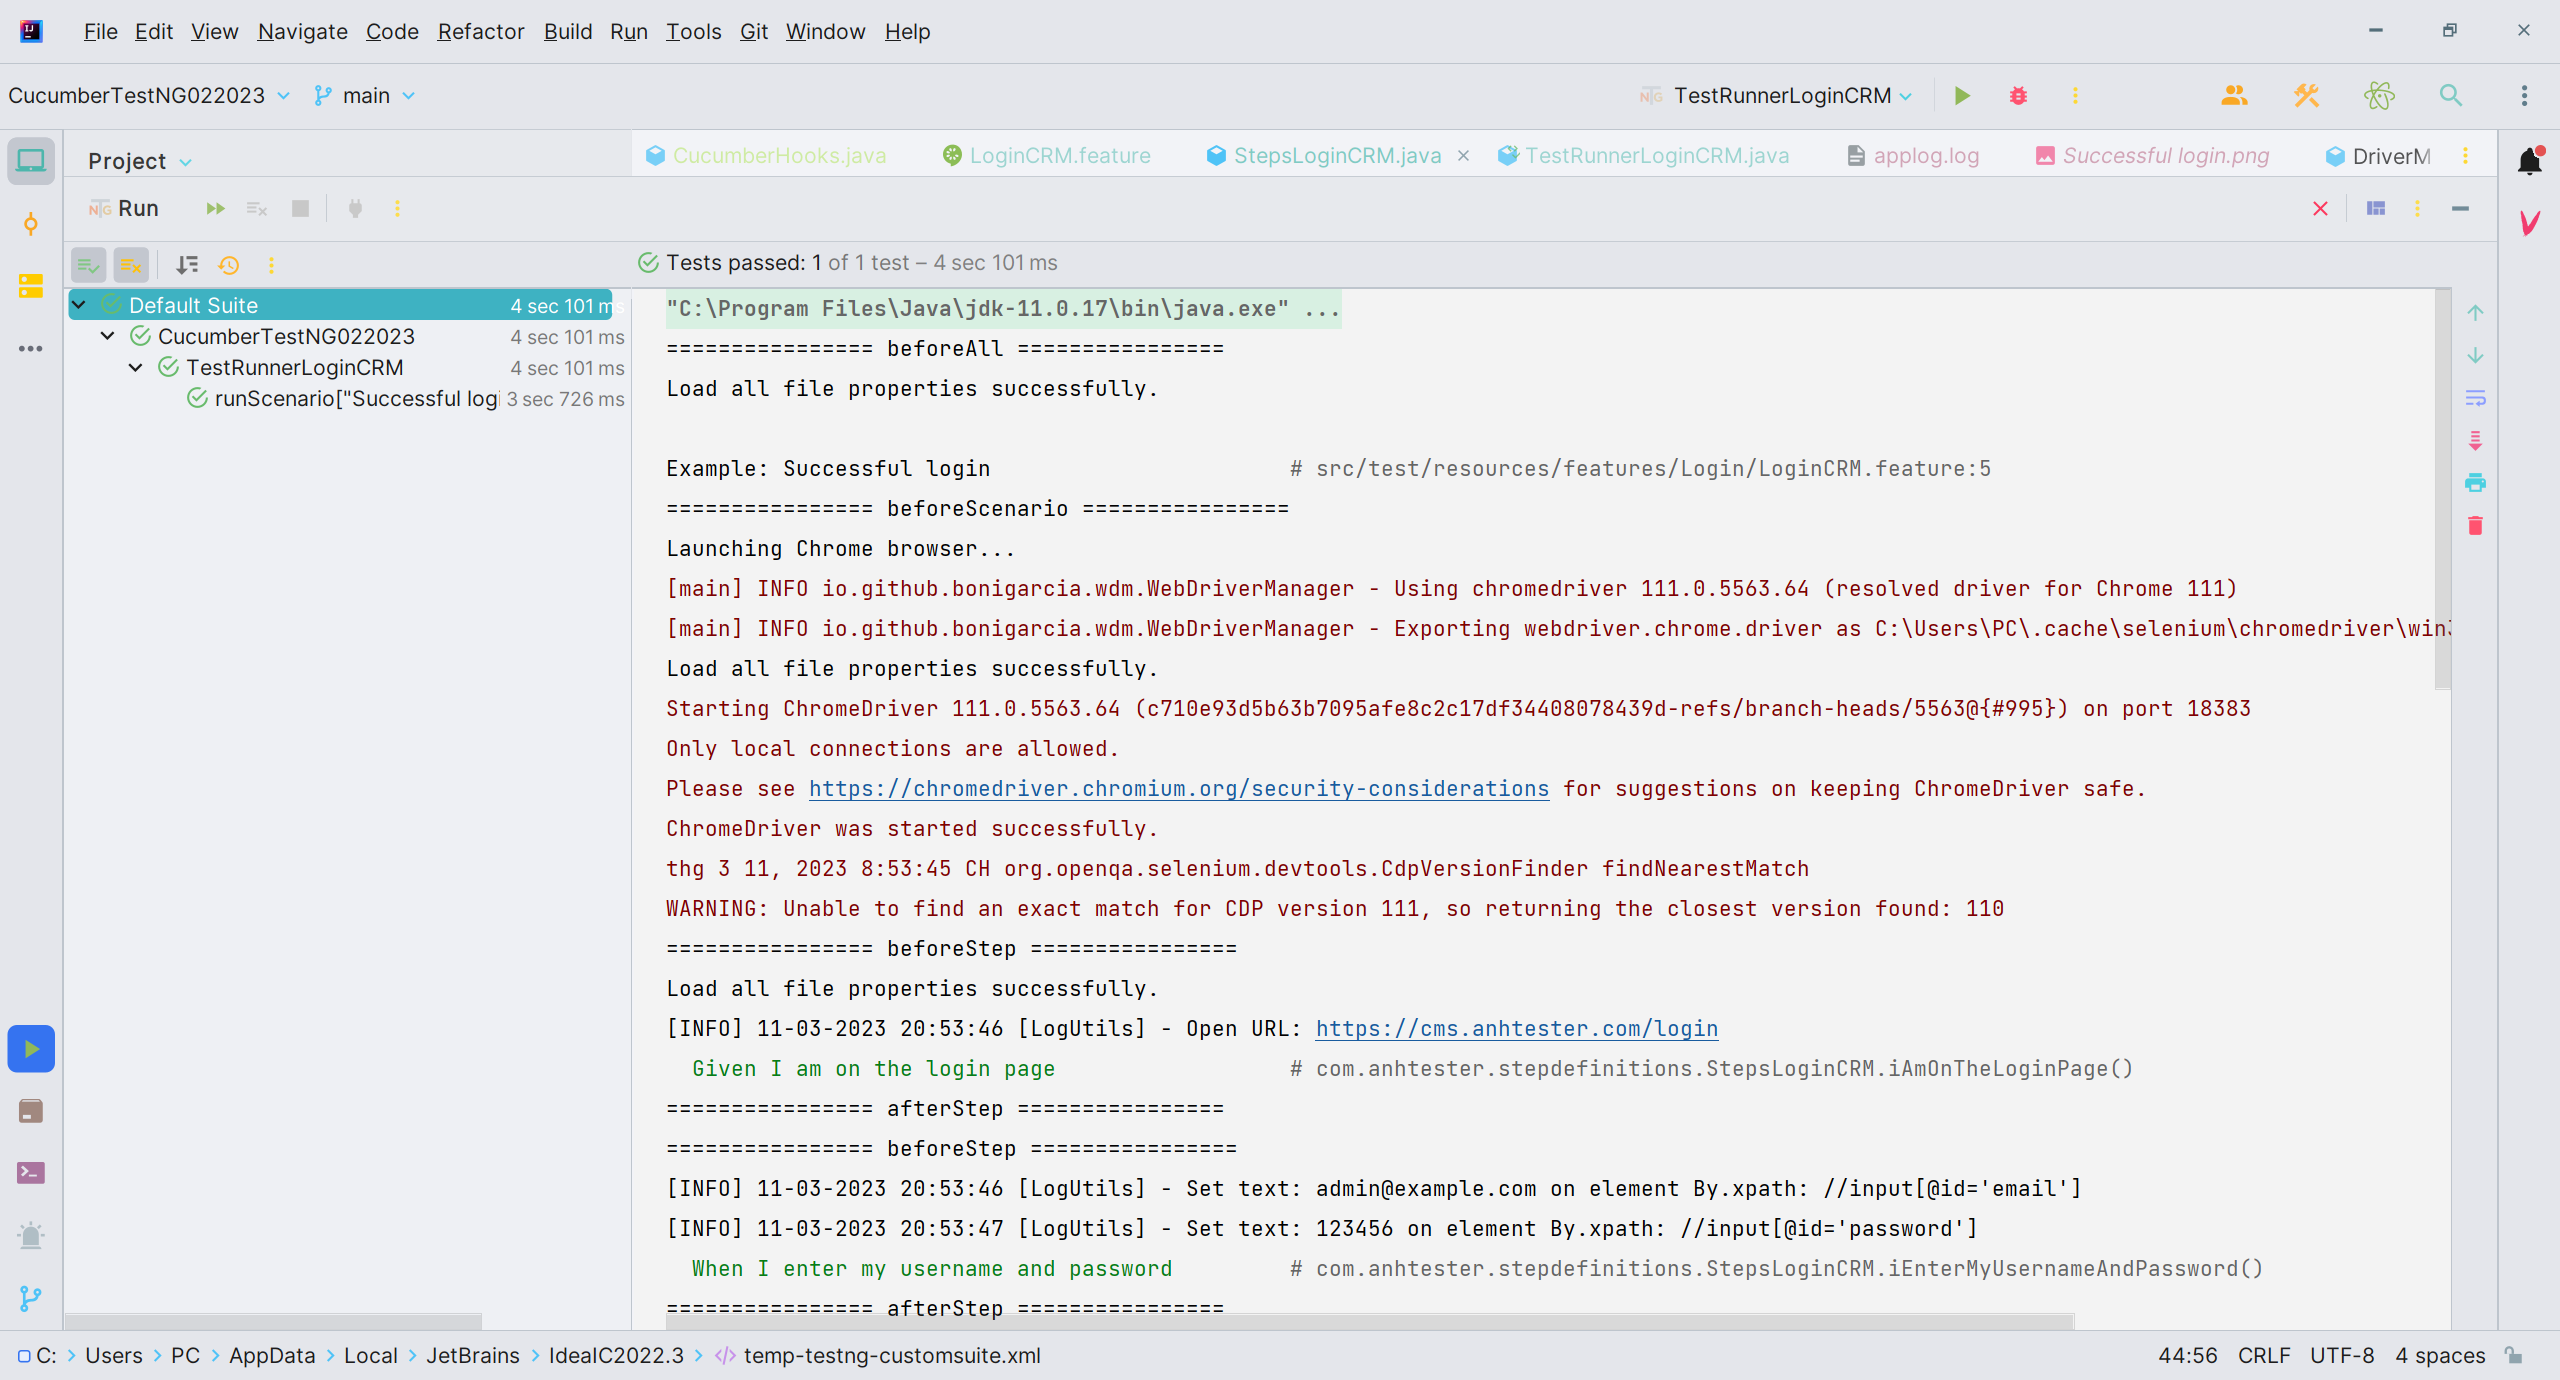Toggle Show Passed tests filter
Viewport: 2560px width, 1380px height.
89,265
